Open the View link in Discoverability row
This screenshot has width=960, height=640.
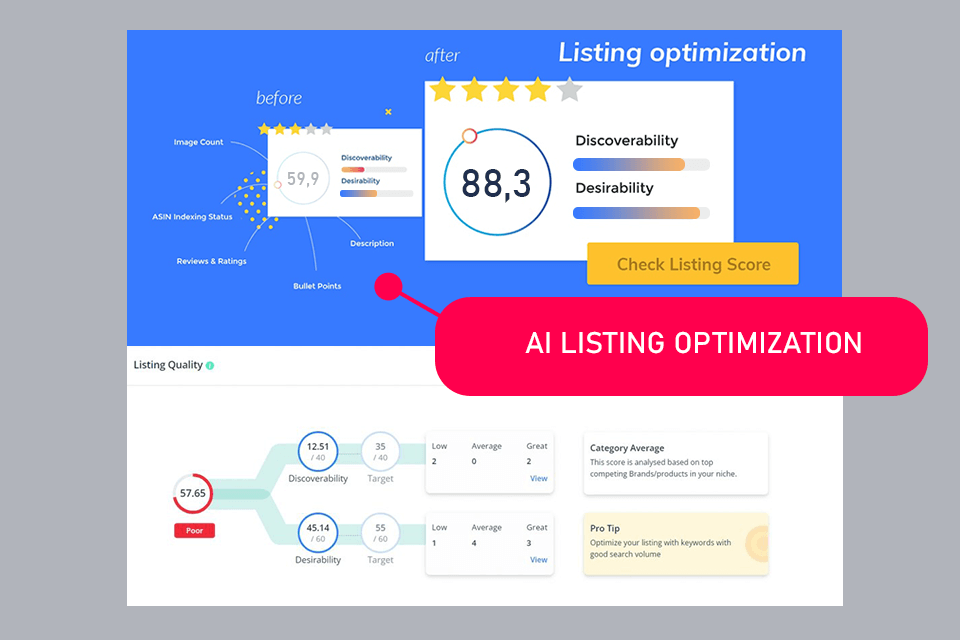[x=538, y=478]
